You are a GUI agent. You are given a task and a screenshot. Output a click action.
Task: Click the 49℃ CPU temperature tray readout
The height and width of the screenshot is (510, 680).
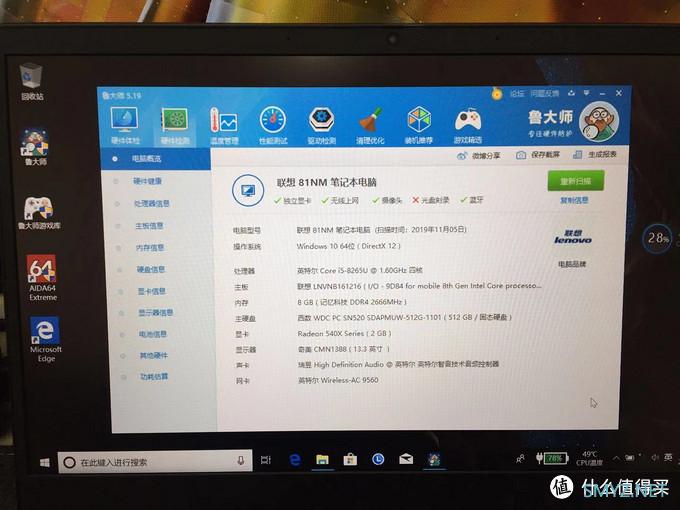(x=589, y=458)
